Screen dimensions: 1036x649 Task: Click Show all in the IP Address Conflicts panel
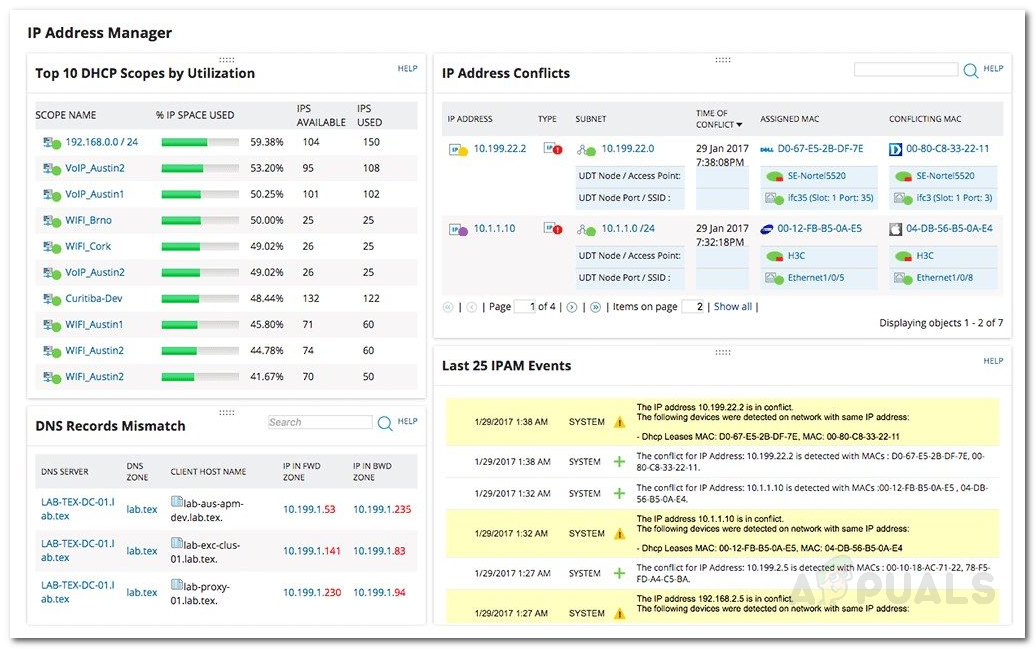coord(733,306)
